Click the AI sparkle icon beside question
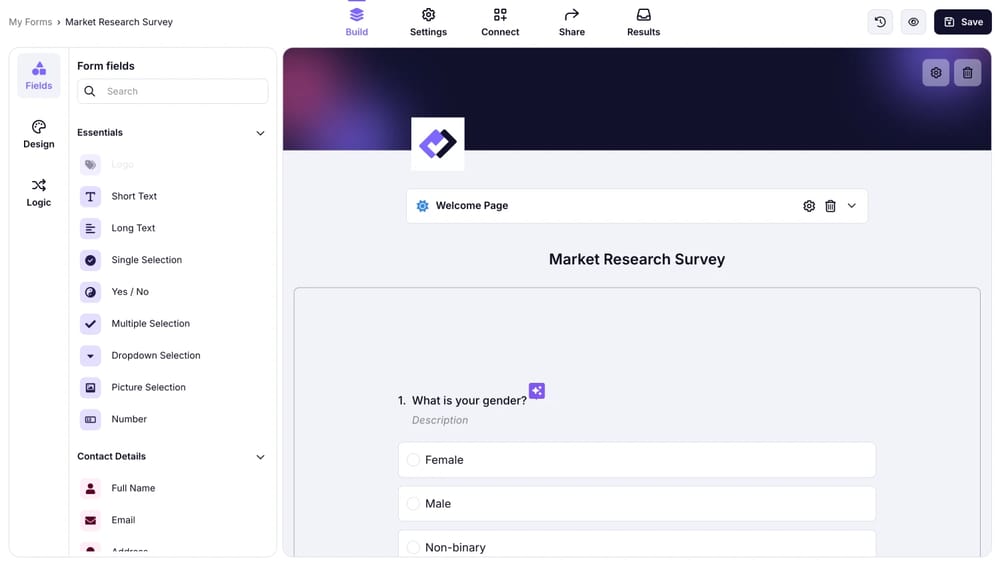This screenshot has height=566, width=1000. [537, 391]
